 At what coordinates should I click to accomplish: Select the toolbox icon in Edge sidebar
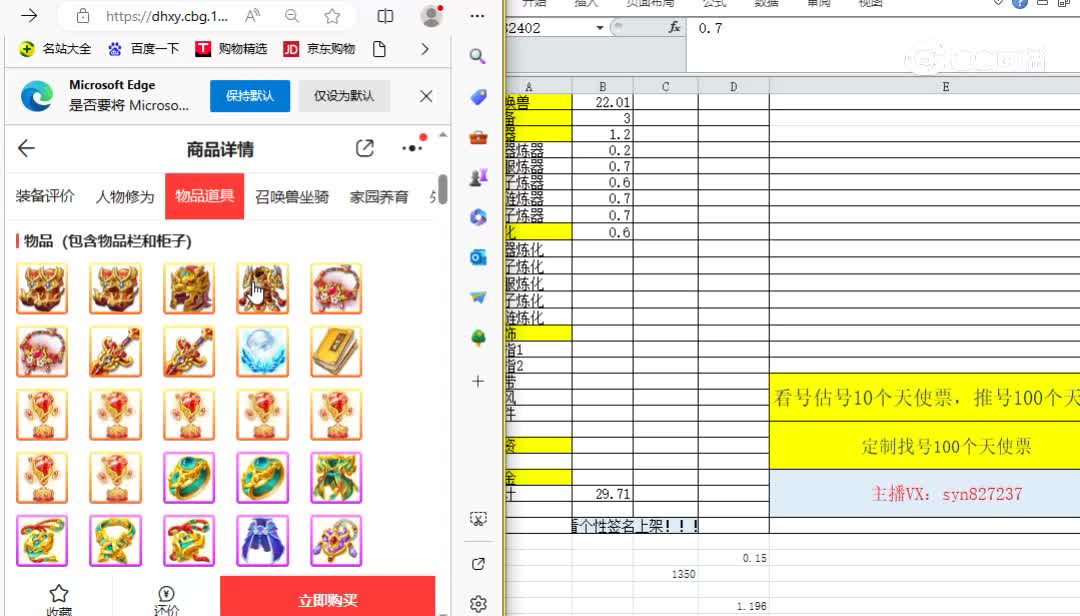pyautogui.click(x=478, y=139)
